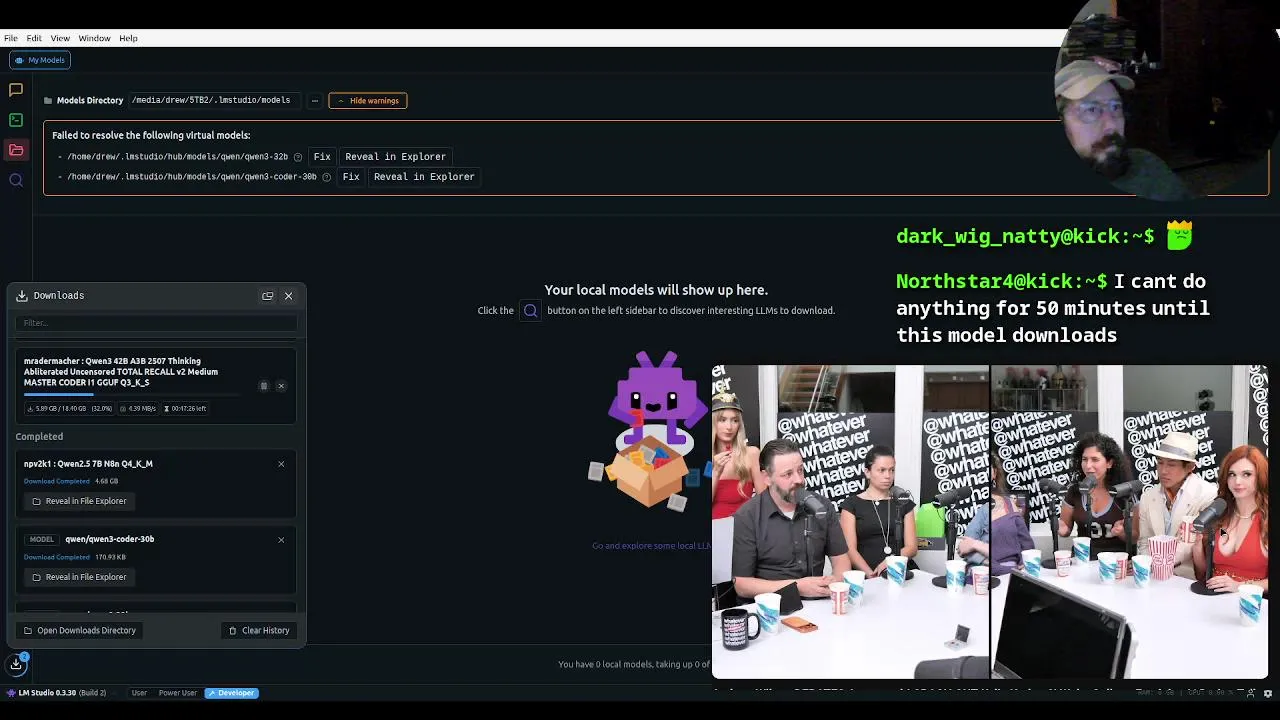The height and width of the screenshot is (720, 1280).
Task: Cancel the mradermacher Qwen3 42B download
Action: [281, 386]
